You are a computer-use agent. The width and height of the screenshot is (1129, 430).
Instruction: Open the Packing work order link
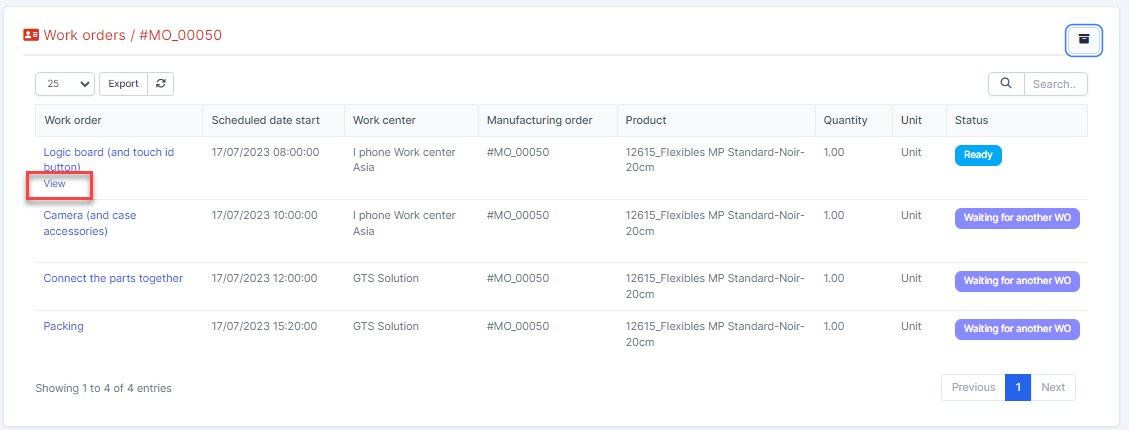point(63,327)
